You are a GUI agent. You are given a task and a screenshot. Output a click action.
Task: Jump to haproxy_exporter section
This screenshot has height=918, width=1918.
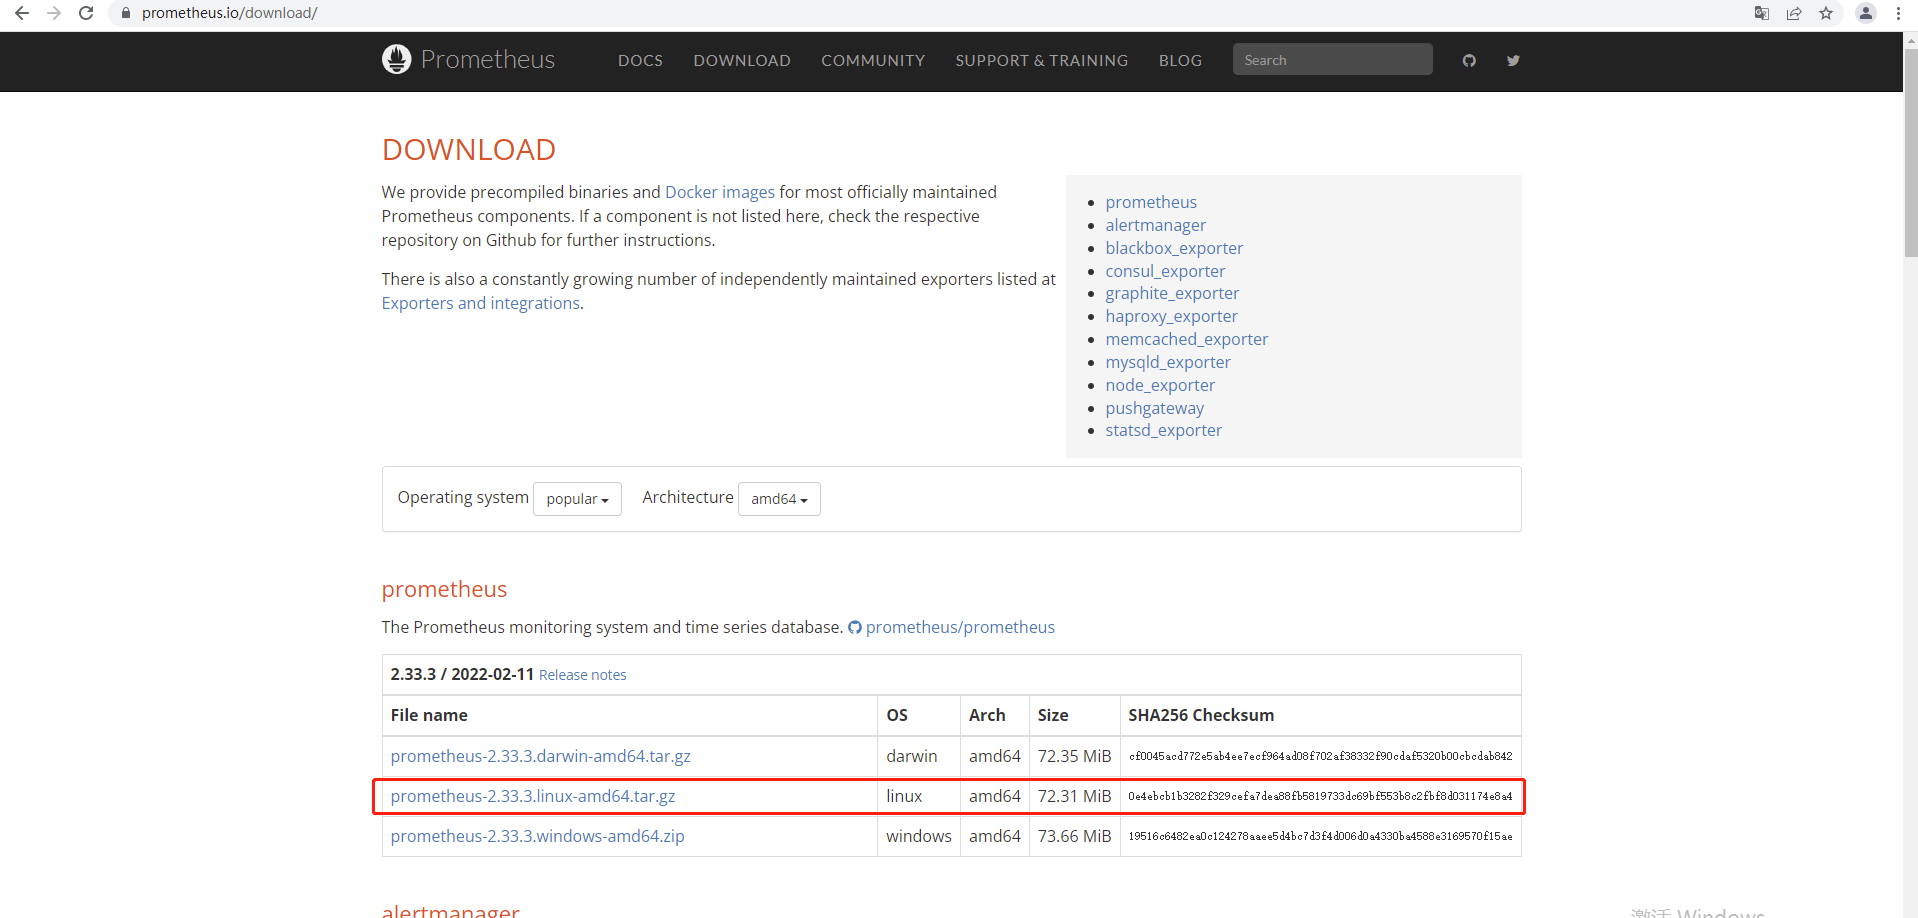pos(1171,316)
